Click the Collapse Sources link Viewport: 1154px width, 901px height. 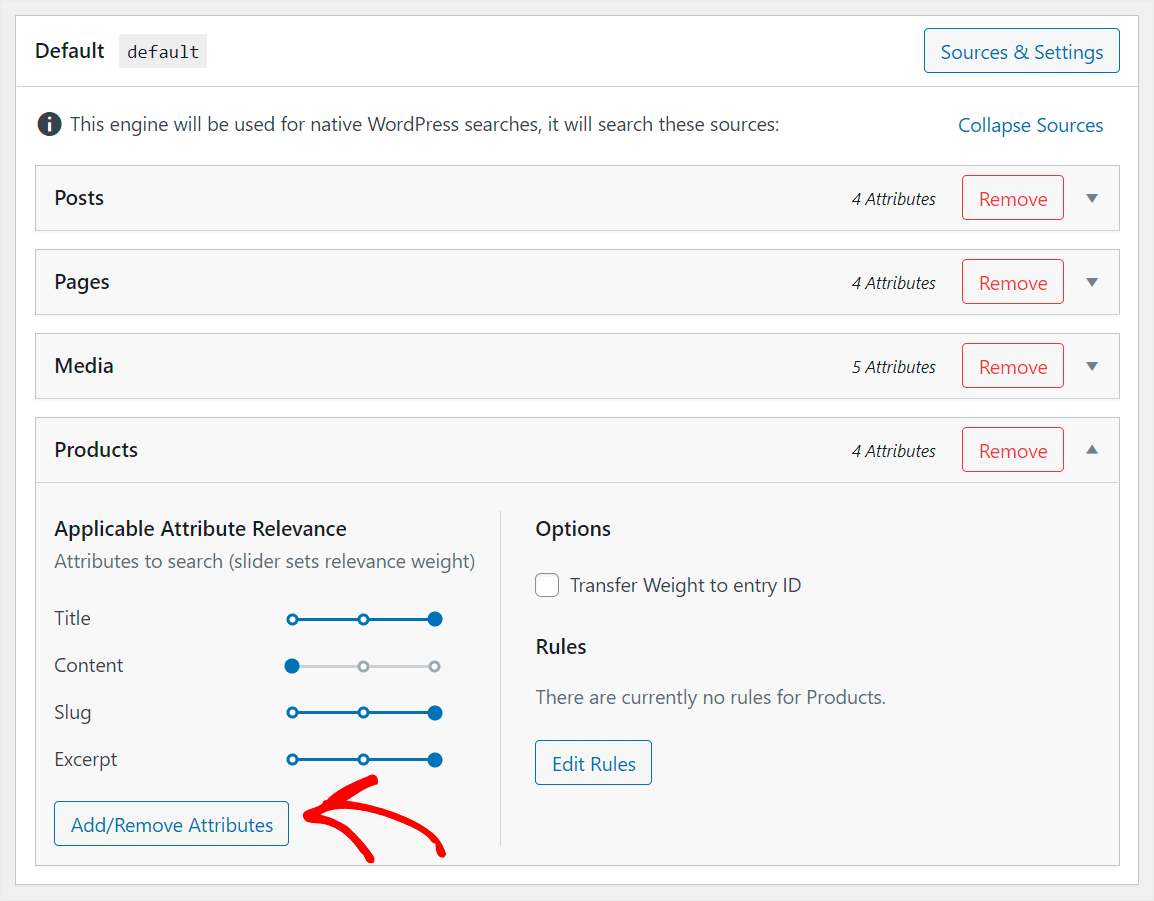[x=1030, y=124]
